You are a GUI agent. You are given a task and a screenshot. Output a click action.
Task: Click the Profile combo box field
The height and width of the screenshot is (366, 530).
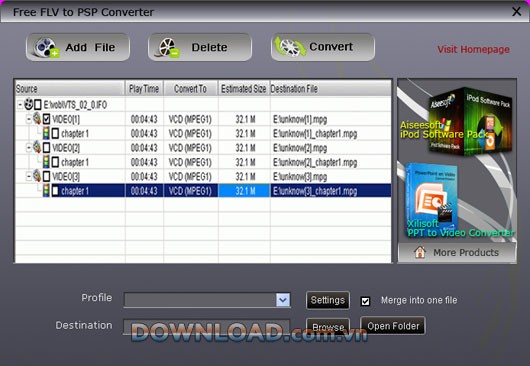coord(207,300)
